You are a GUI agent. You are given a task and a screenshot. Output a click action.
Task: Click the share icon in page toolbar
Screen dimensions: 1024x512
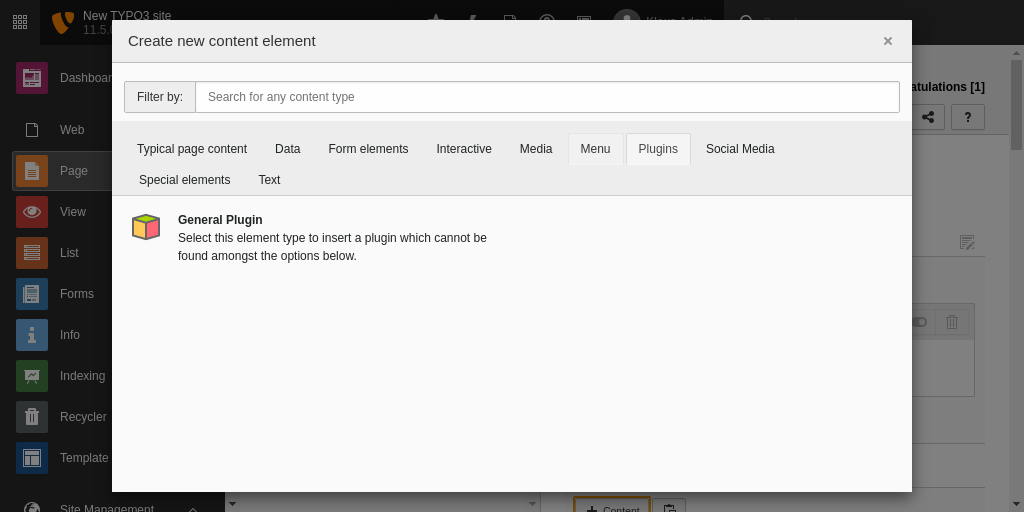(927, 118)
